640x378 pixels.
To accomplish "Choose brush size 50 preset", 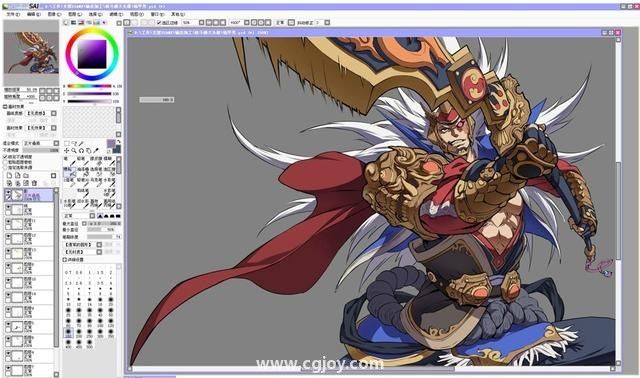I will (x=111, y=312).
